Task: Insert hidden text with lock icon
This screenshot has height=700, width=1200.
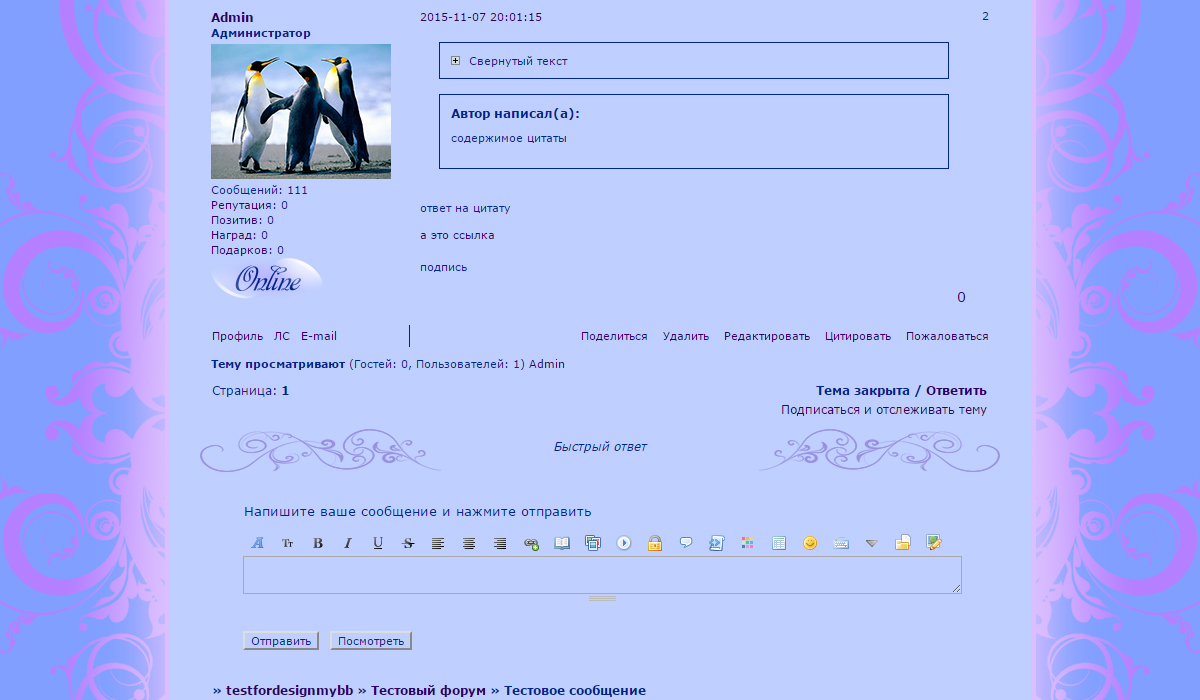Action: point(655,543)
